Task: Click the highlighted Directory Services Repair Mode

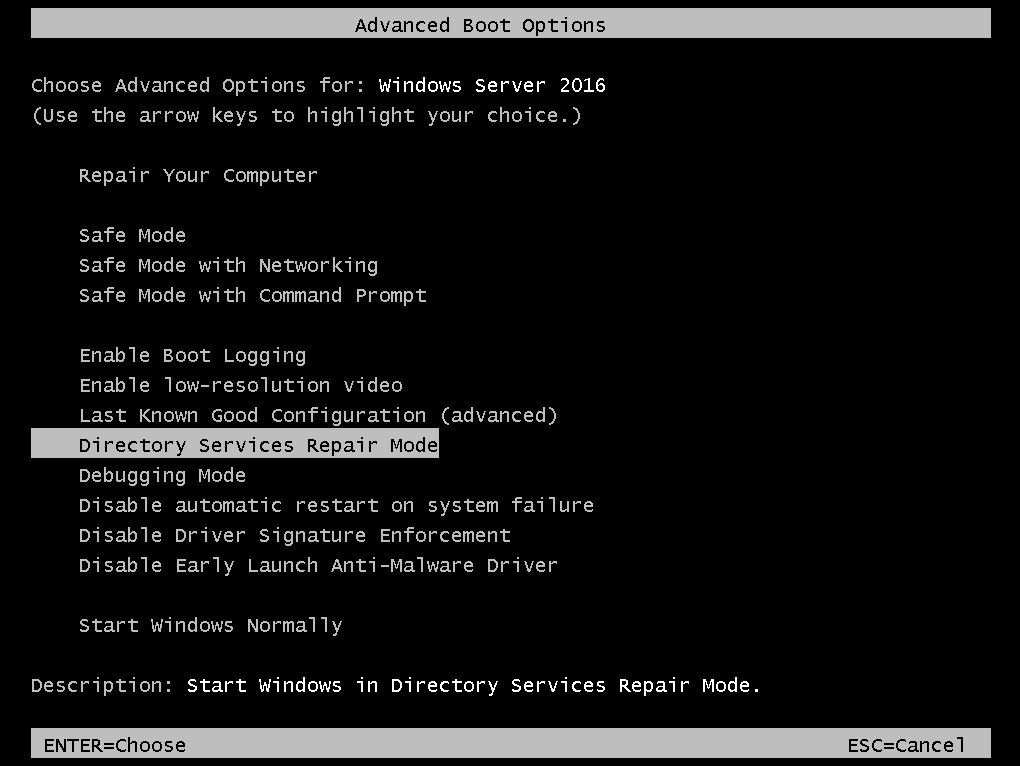Action: (258, 445)
